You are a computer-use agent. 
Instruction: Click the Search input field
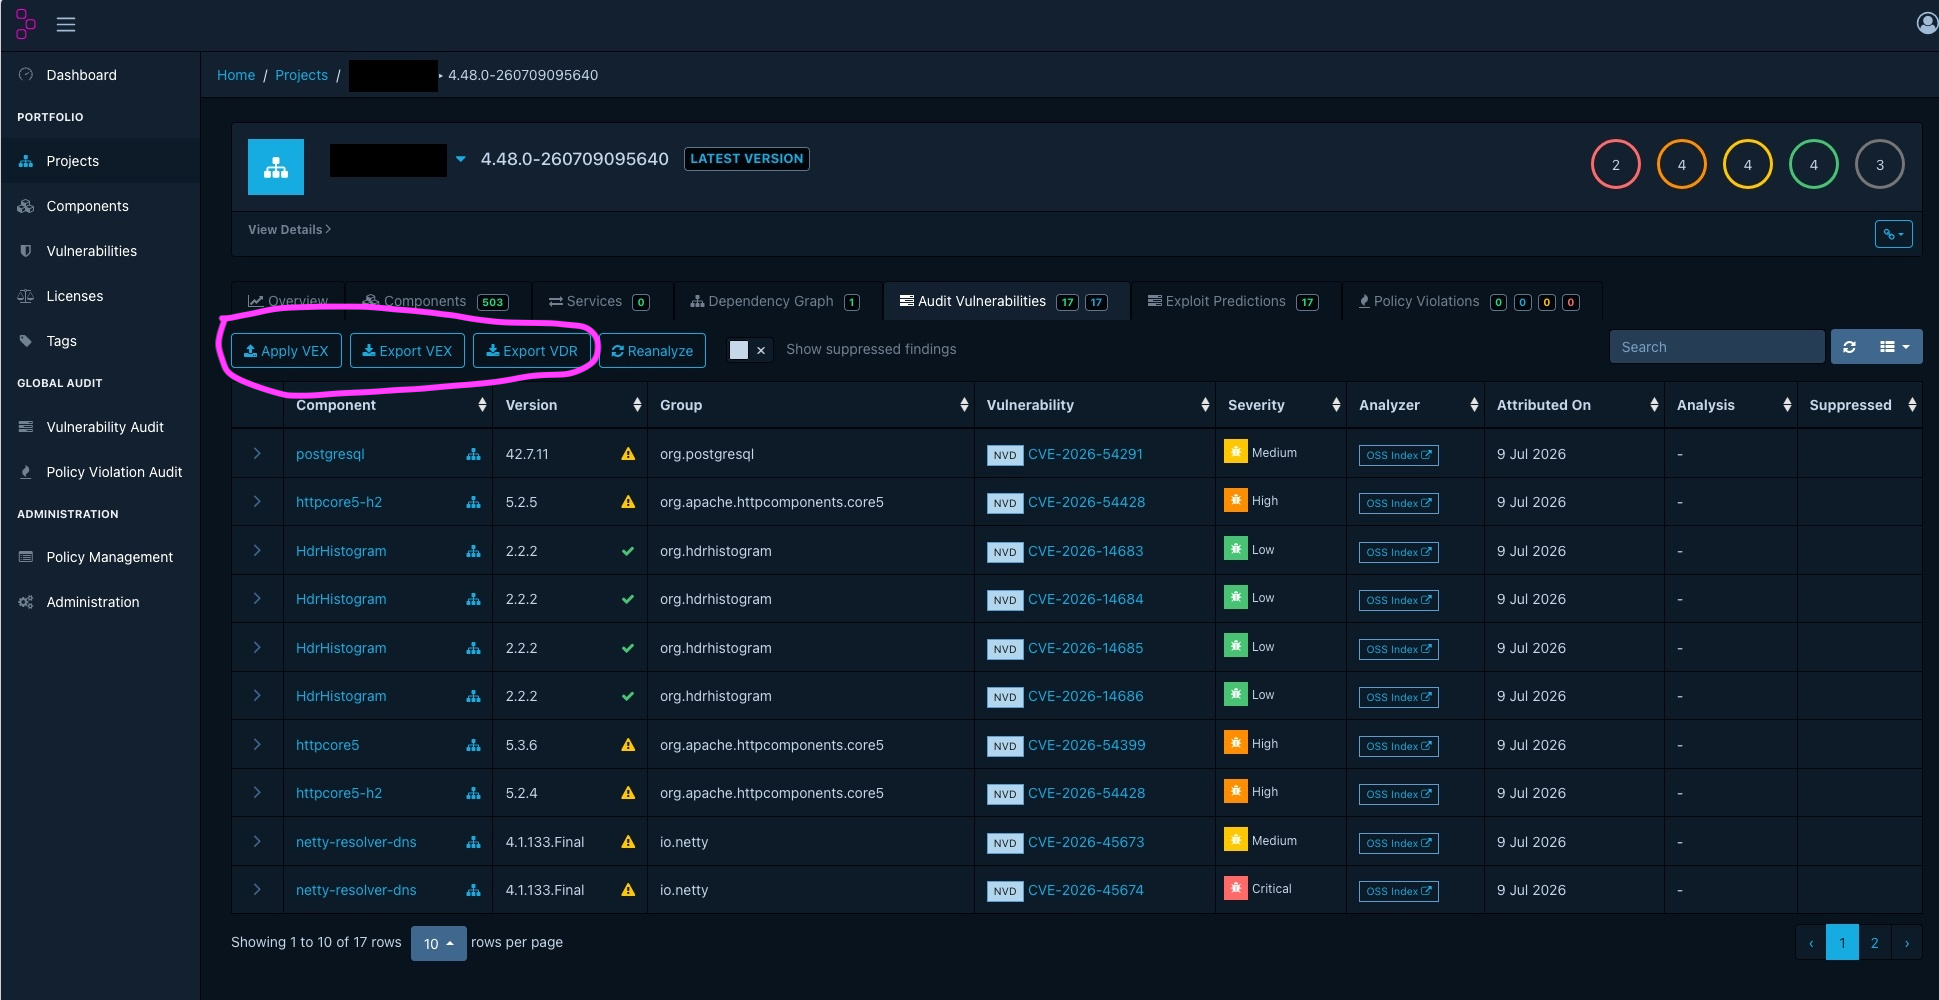[1717, 347]
